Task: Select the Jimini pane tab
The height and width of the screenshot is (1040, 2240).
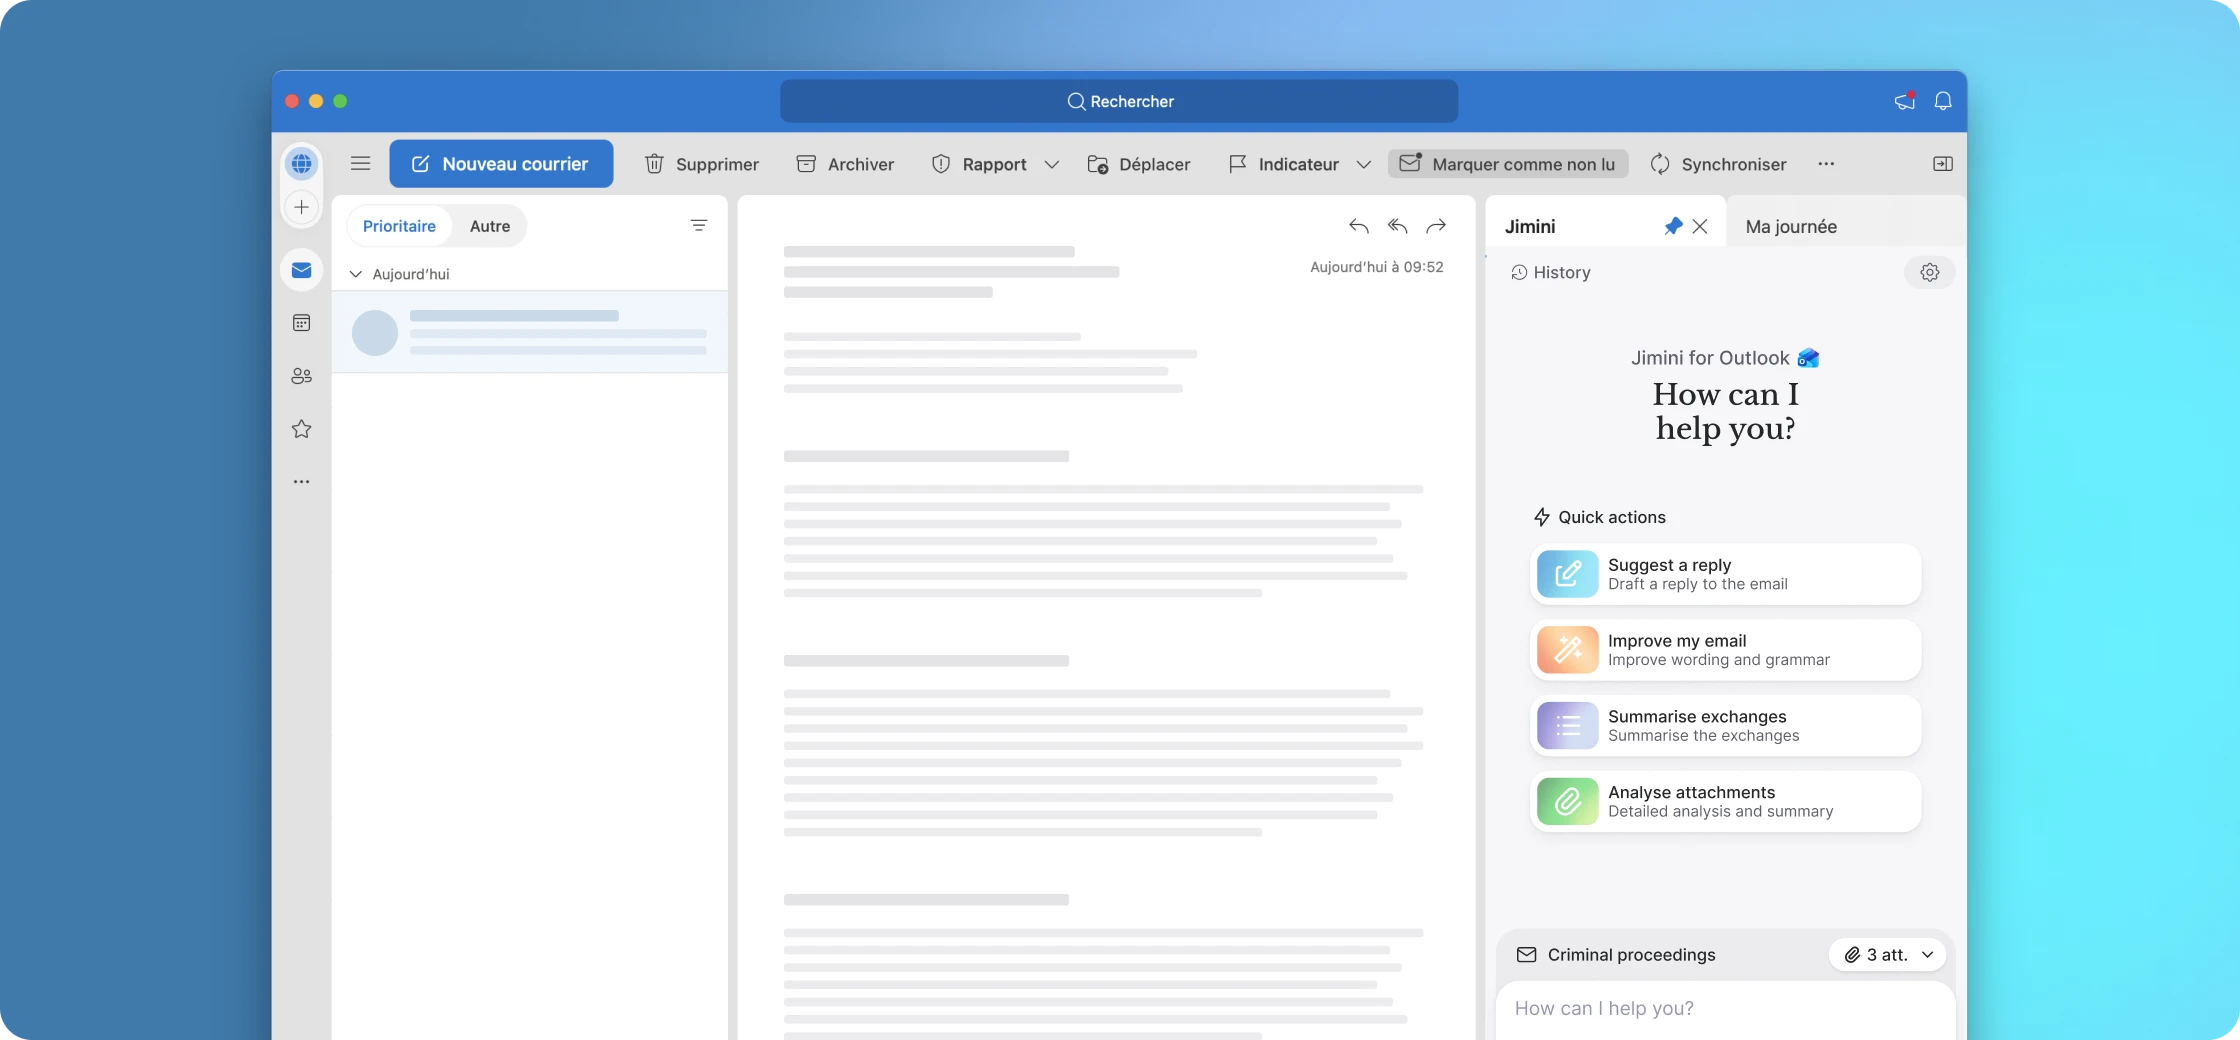Action: point(1530,227)
